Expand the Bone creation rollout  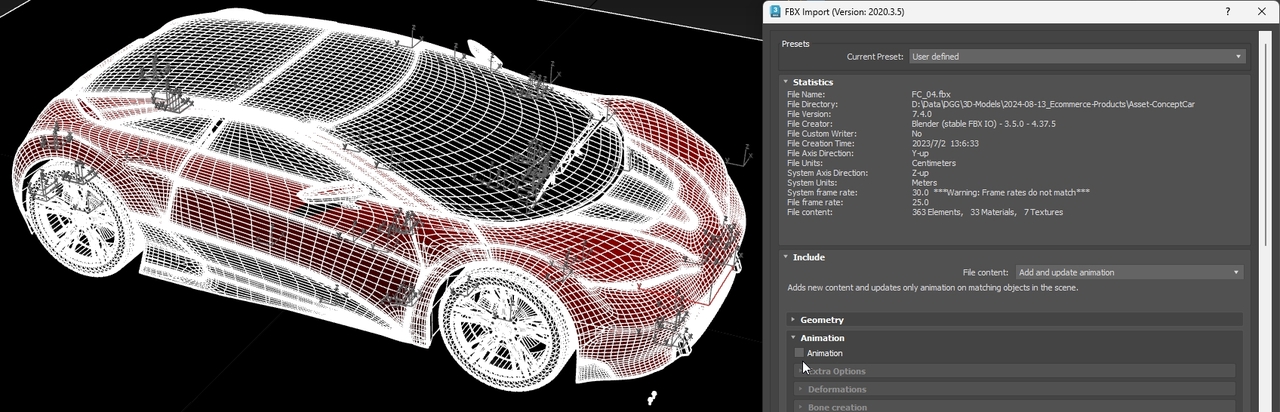1015,407
